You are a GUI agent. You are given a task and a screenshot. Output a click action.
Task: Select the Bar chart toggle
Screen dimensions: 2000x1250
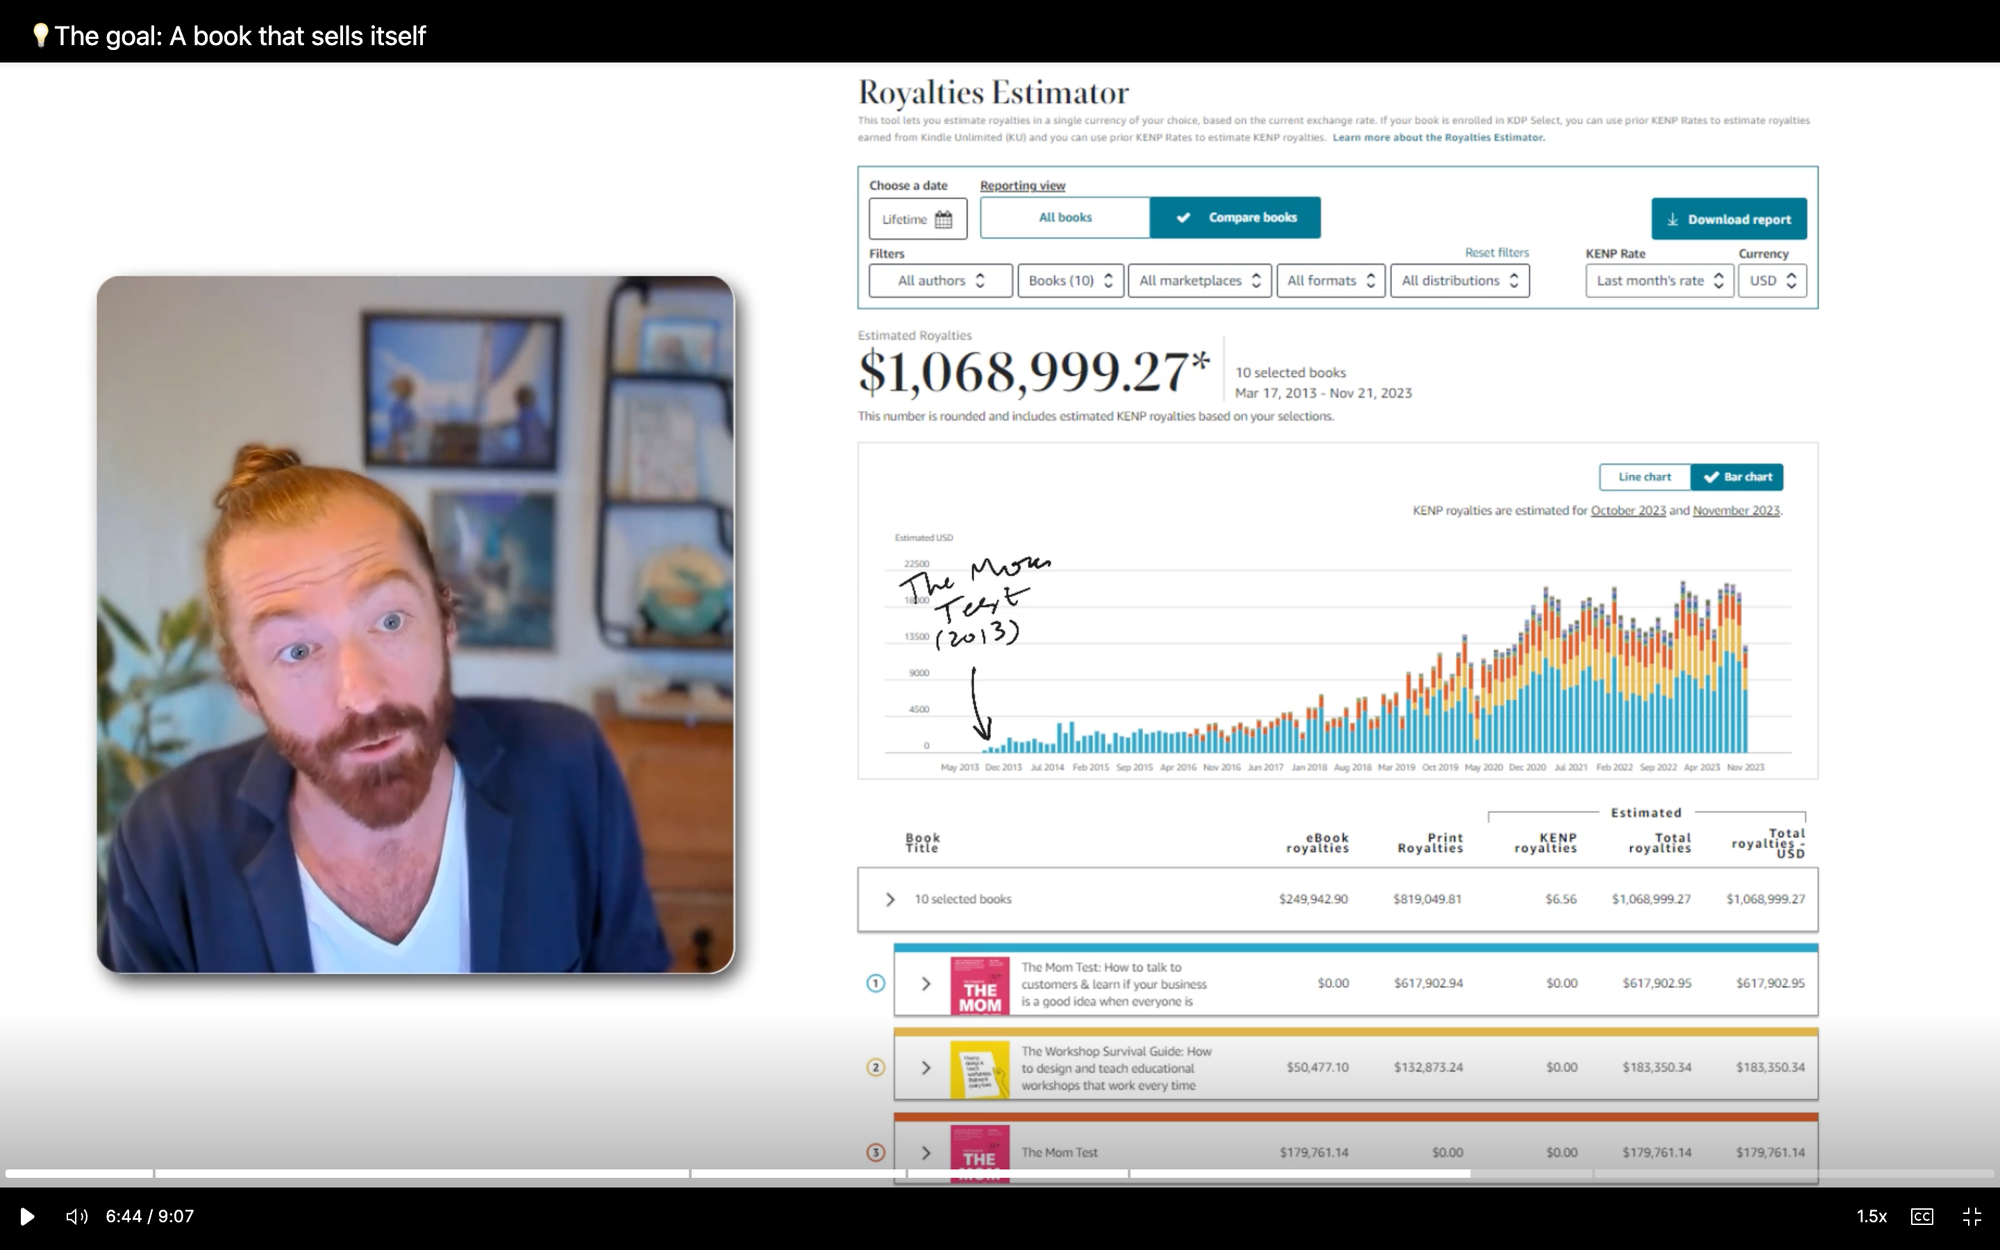(1737, 477)
